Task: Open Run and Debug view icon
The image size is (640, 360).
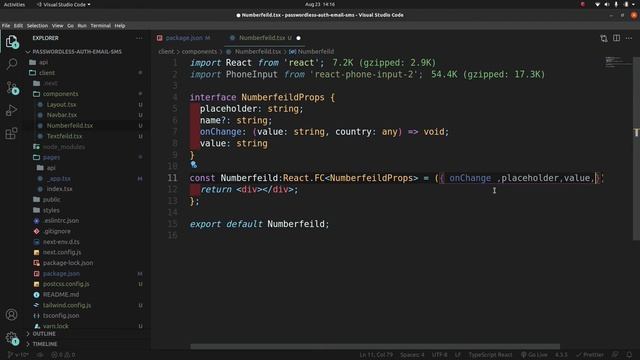Action: click(11, 110)
